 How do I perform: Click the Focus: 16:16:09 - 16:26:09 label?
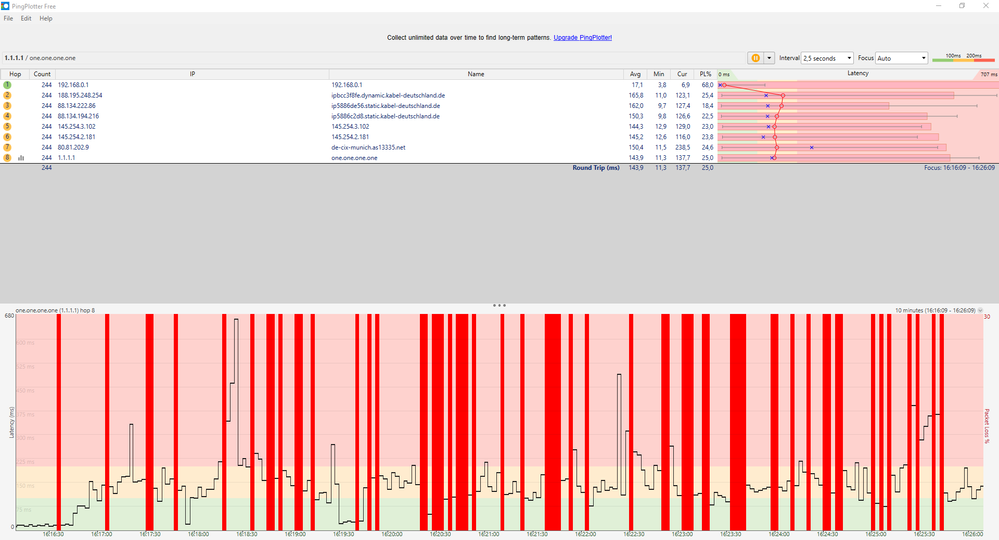959,167
